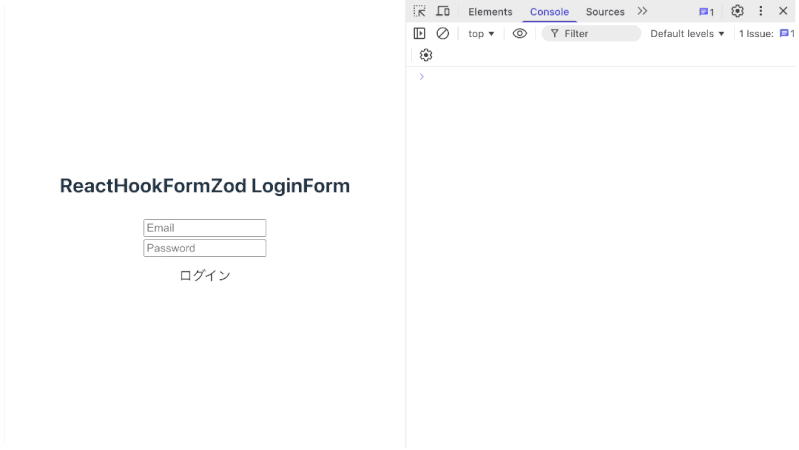The image size is (799, 450).
Task: Click the ログイン button
Action: (205, 276)
